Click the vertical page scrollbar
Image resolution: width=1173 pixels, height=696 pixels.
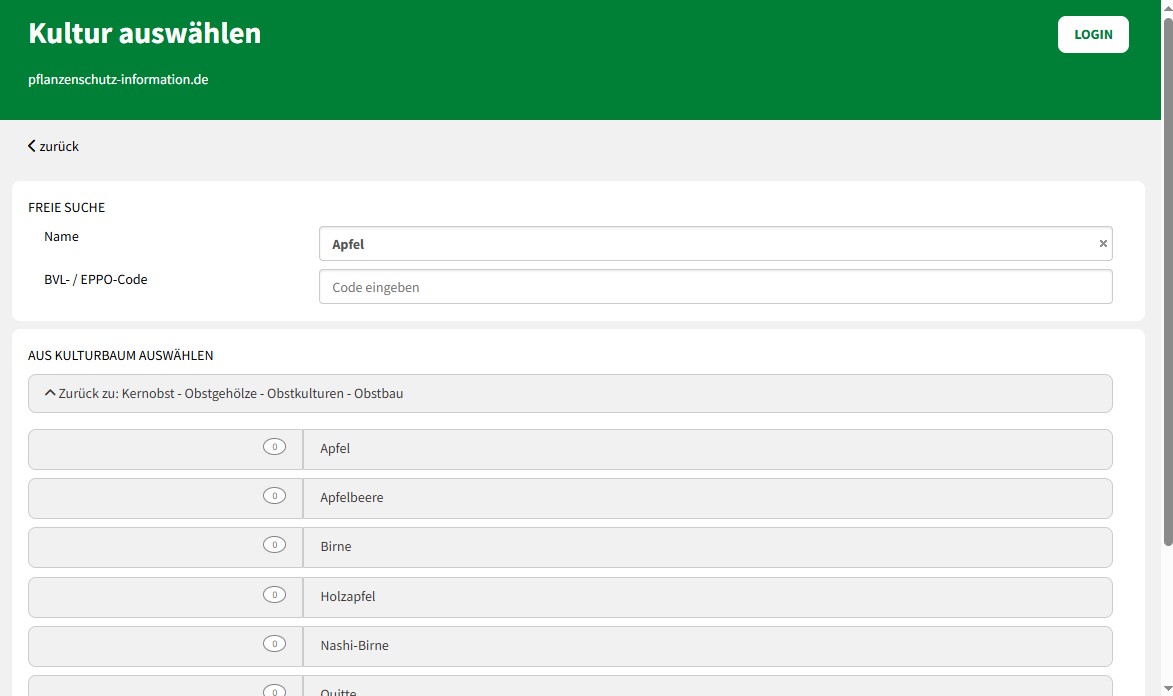[x=1167, y=280]
